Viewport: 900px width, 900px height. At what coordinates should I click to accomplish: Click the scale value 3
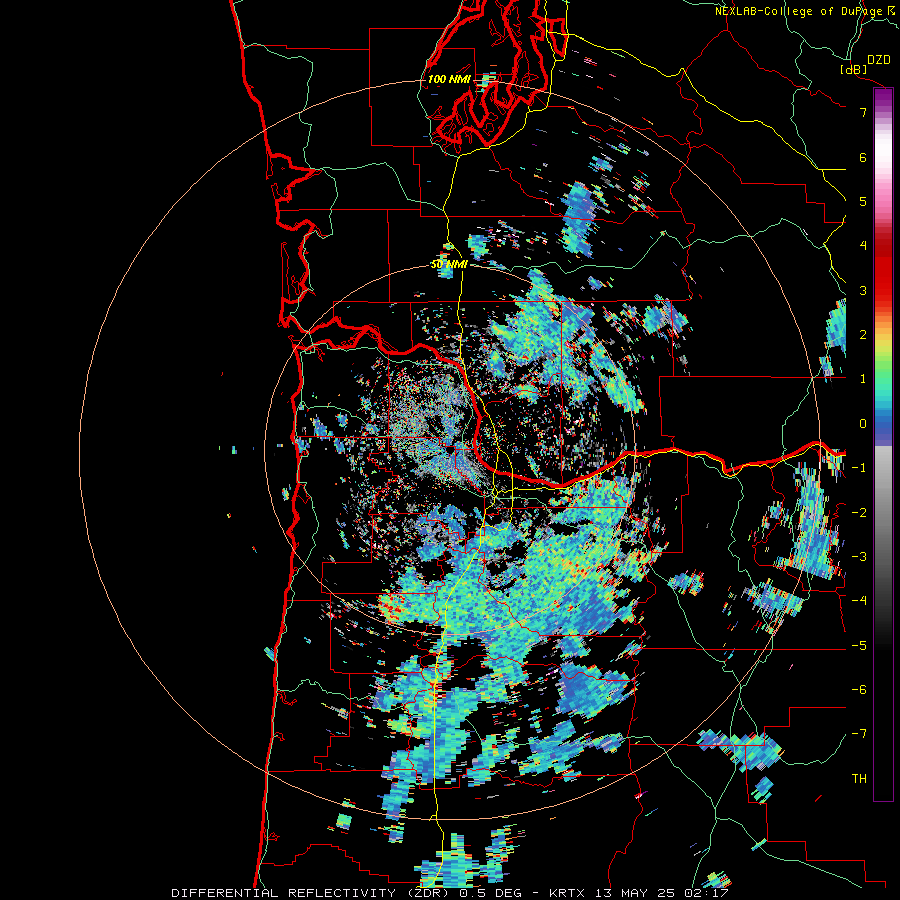(x=863, y=290)
